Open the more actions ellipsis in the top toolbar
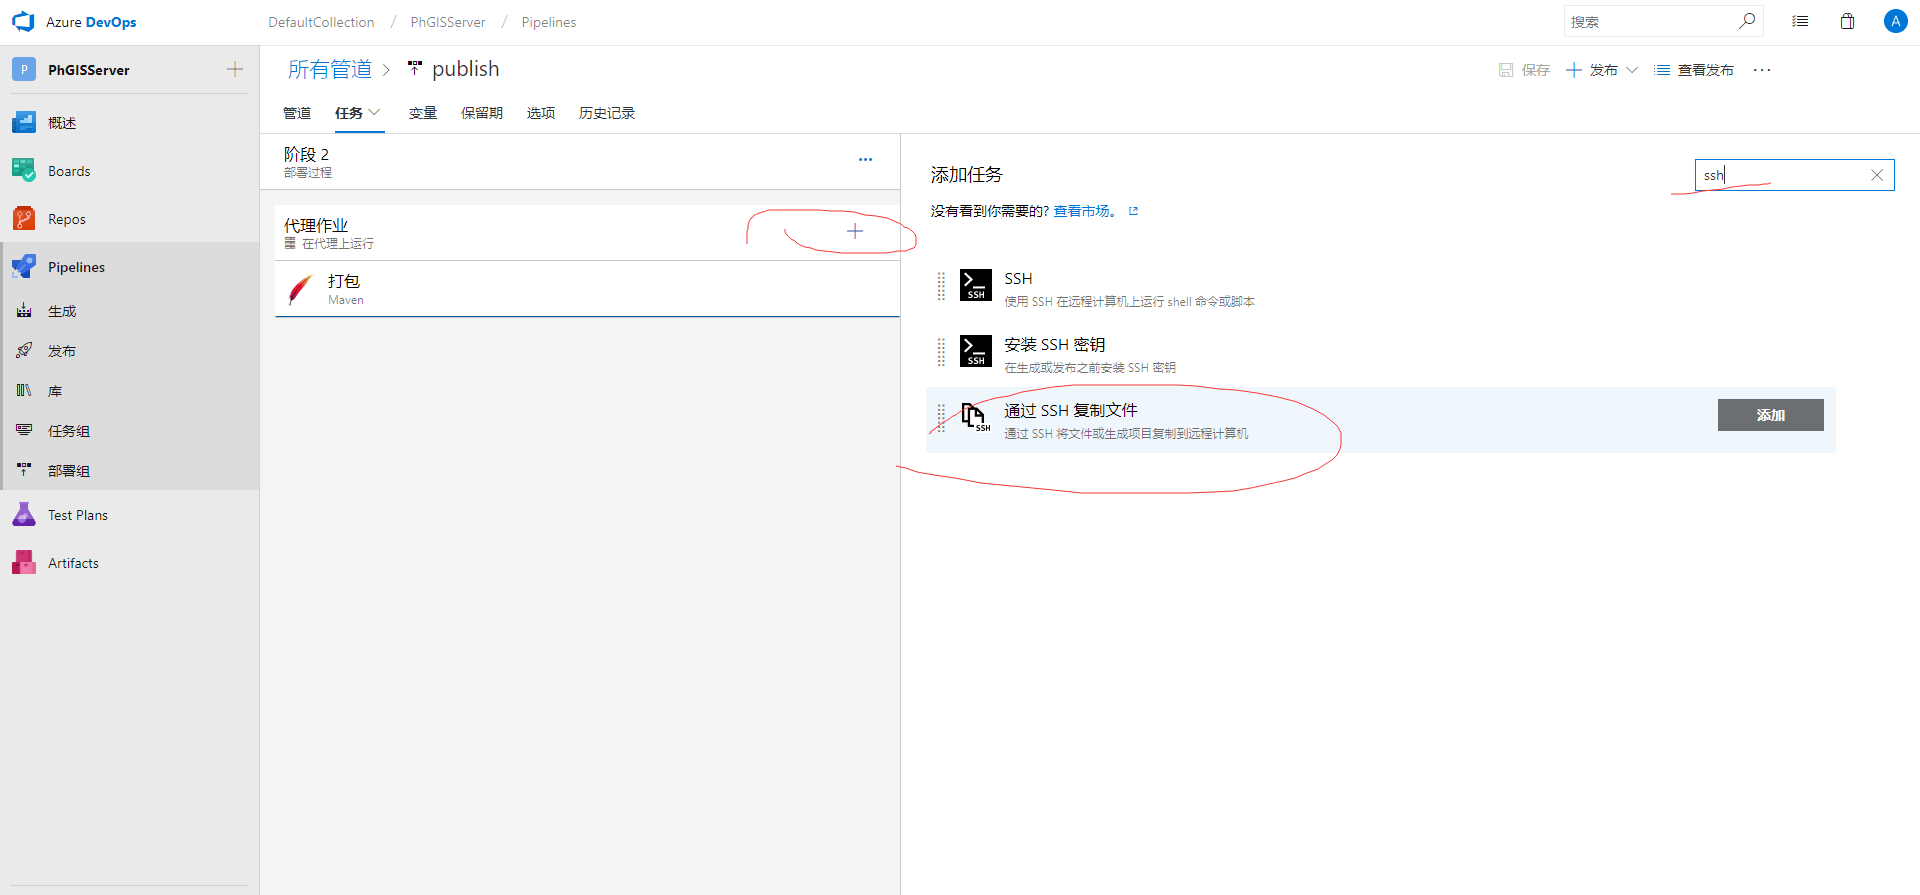 (x=1762, y=70)
